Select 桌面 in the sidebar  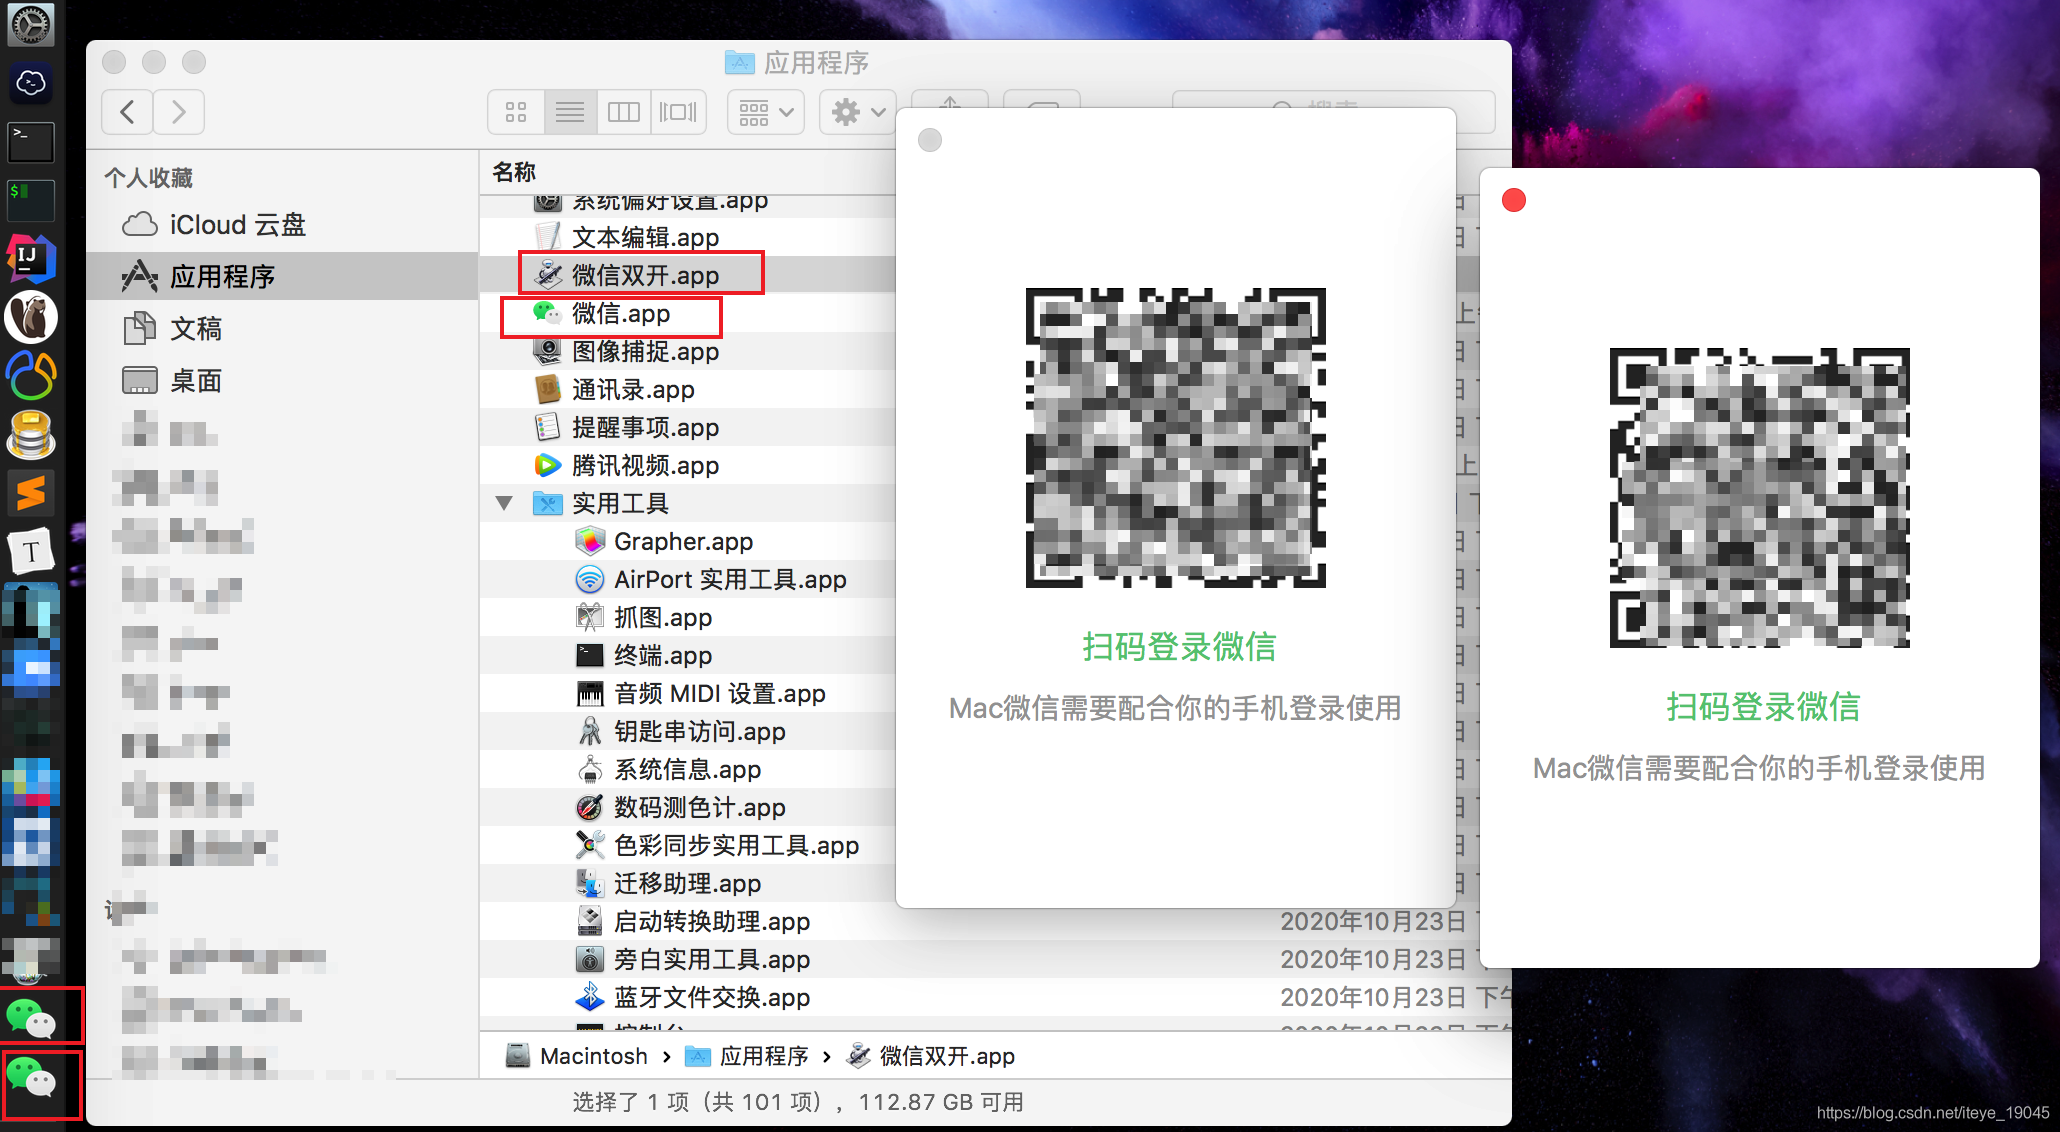[283, 380]
